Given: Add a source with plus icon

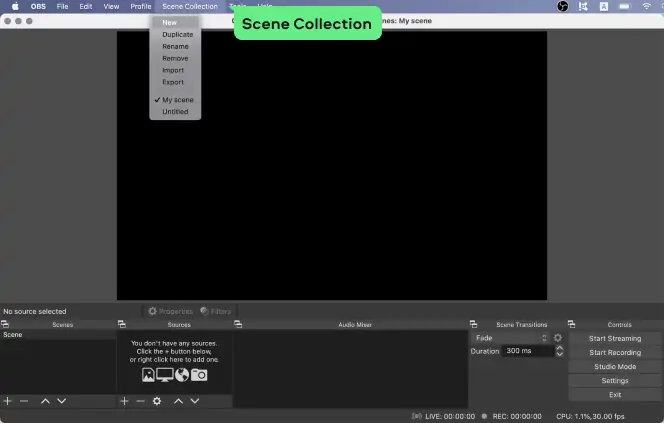Looking at the screenshot, I should (x=124, y=401).
